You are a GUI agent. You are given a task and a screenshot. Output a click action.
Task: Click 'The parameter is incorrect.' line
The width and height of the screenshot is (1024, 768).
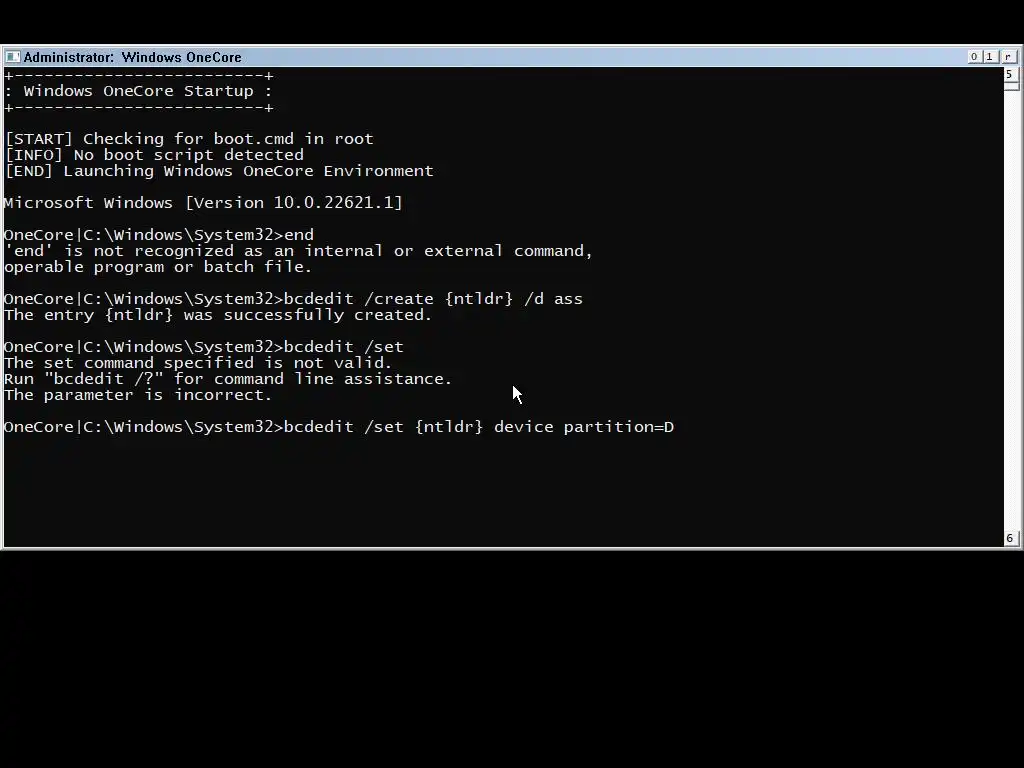(138, 395)
